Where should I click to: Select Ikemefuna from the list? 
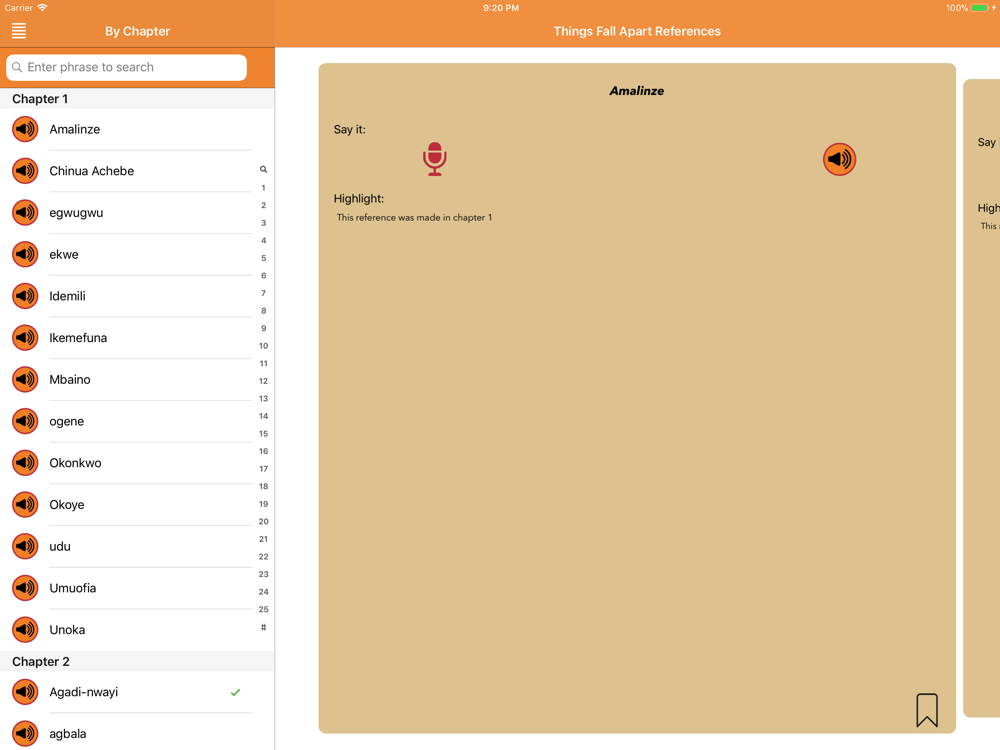coord(137,337)
